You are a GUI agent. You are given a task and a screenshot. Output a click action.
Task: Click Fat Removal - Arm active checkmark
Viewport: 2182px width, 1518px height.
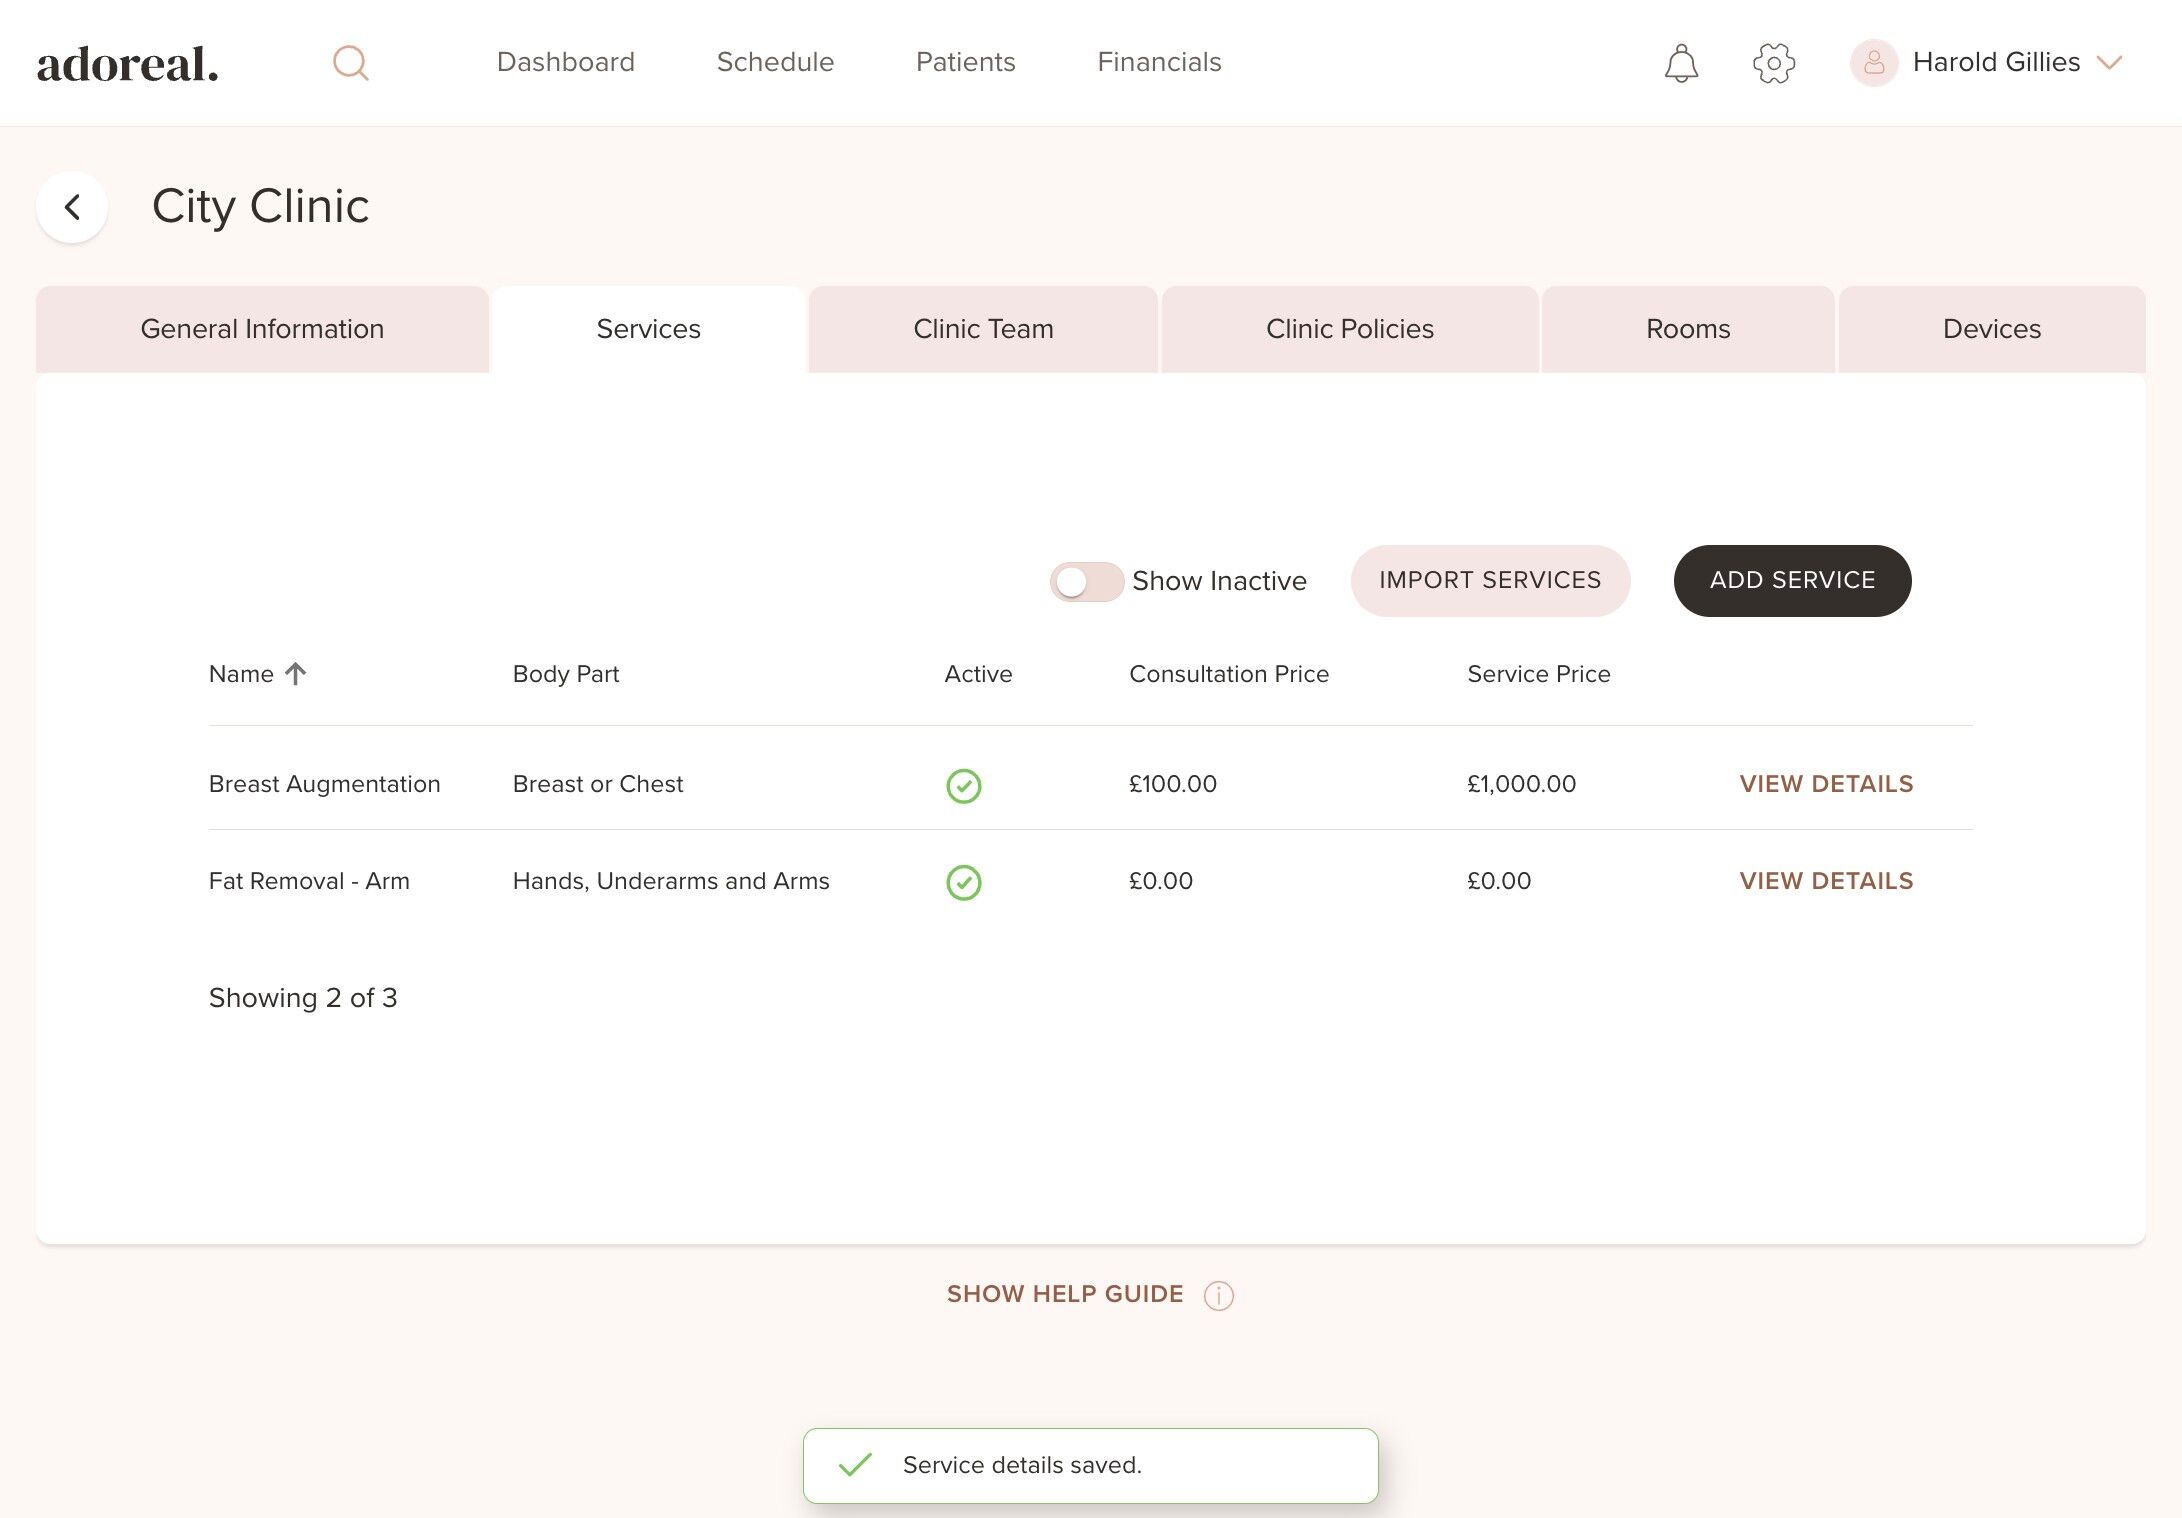click(x=963, y=882)
